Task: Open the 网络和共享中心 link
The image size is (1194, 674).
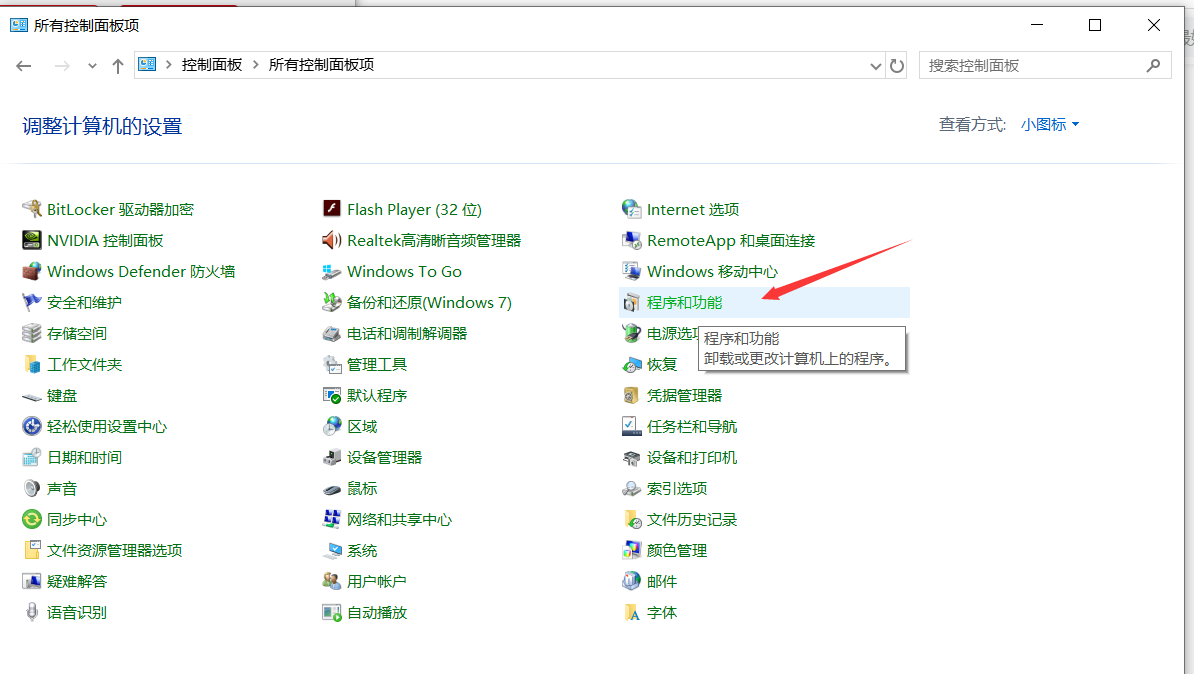Action: pyautogui.click(x=399, y=519)
